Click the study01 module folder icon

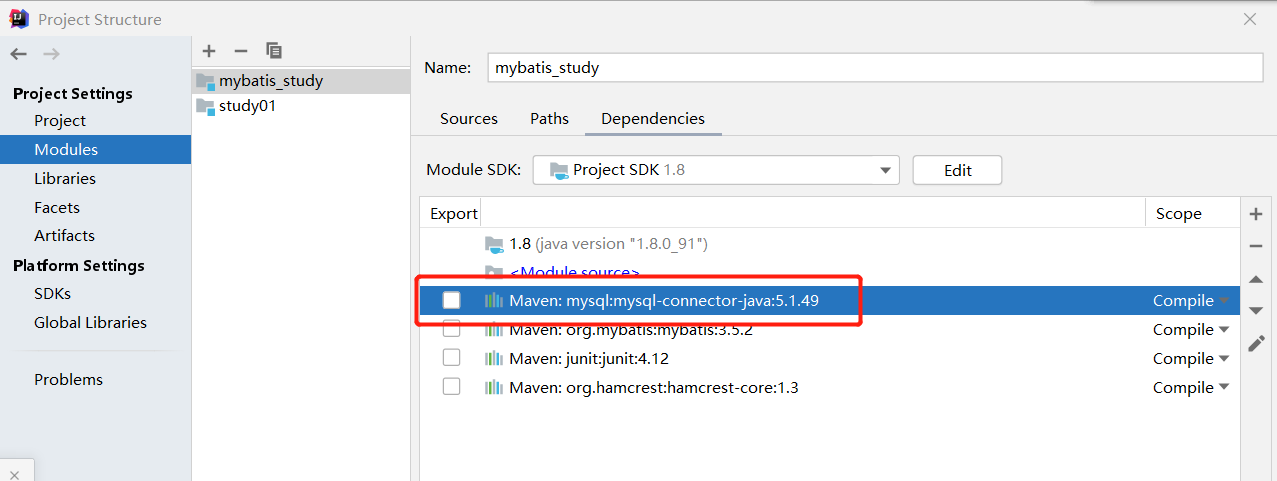205,106
